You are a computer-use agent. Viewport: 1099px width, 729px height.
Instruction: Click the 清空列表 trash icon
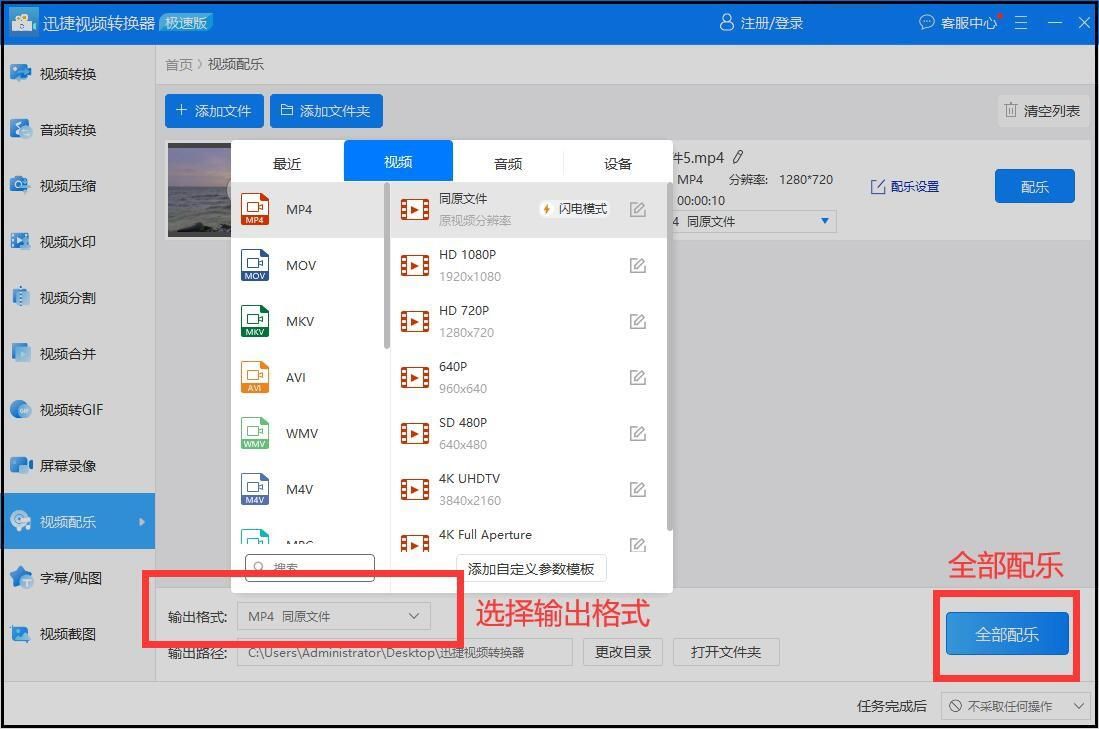(1011, 111)
